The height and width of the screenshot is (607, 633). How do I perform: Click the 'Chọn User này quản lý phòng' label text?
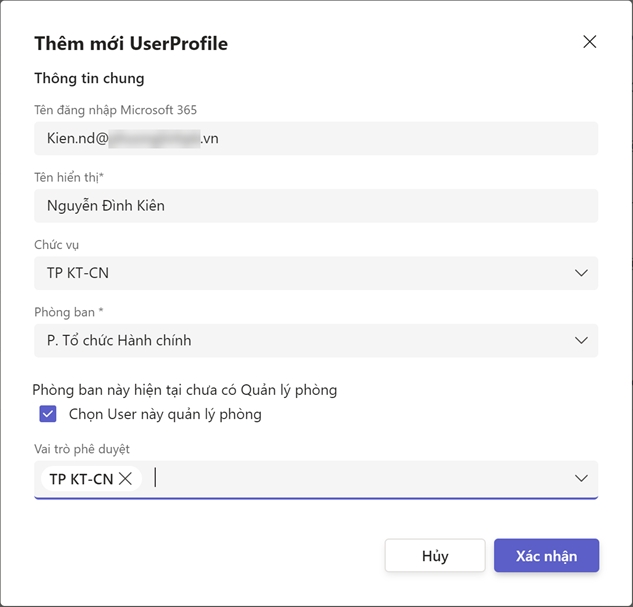165,414
